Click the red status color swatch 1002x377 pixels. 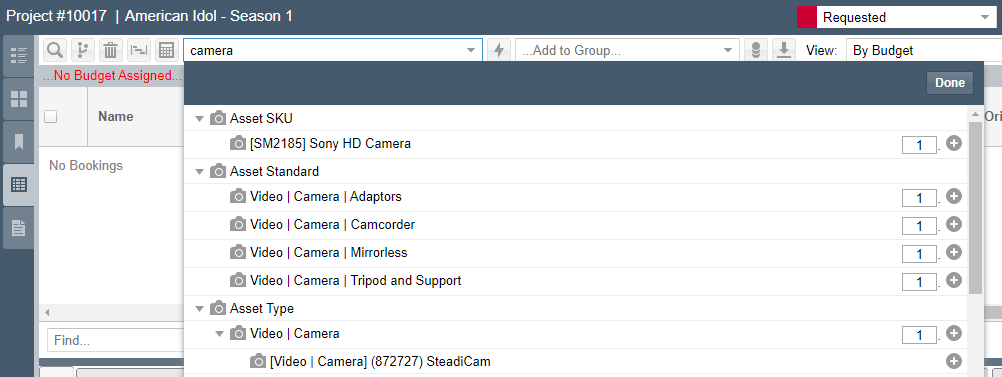[x=806, y=17]
